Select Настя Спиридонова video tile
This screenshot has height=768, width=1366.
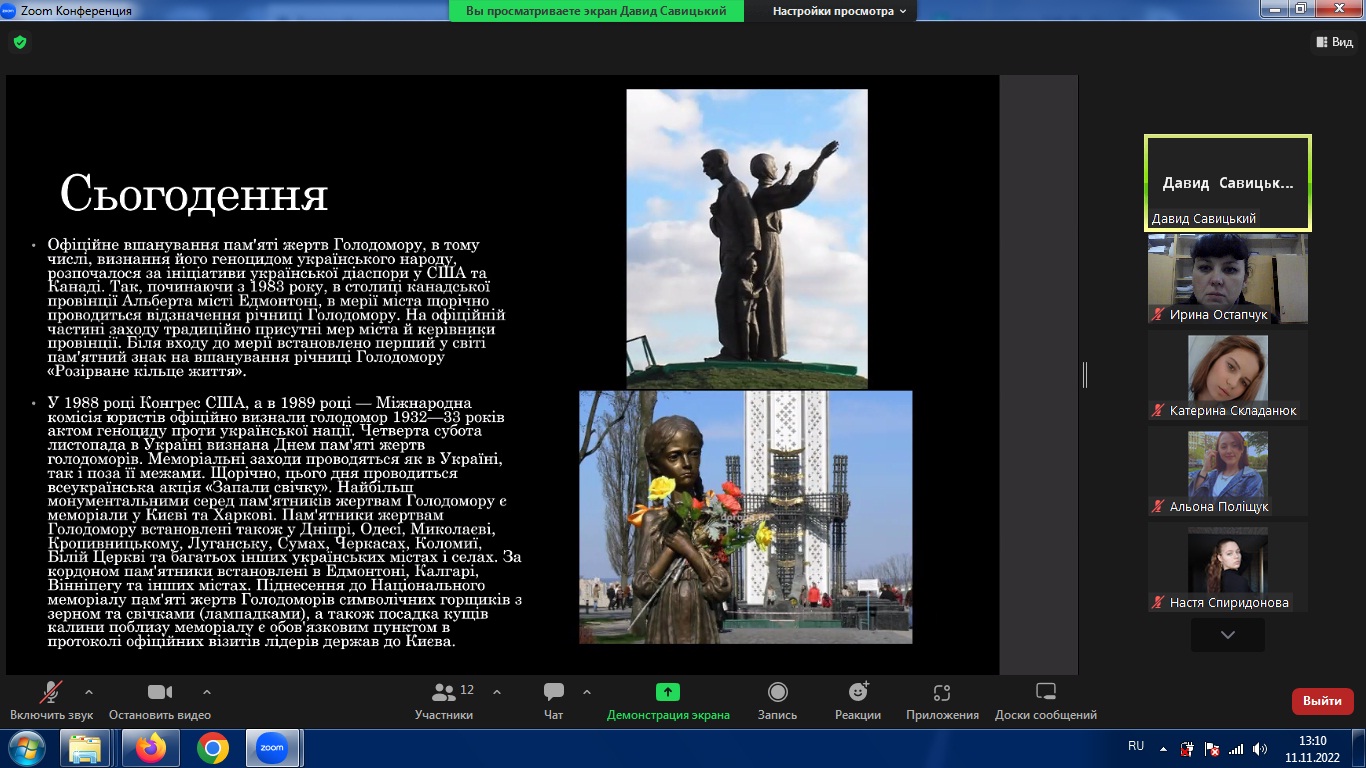pos(1228,567)
